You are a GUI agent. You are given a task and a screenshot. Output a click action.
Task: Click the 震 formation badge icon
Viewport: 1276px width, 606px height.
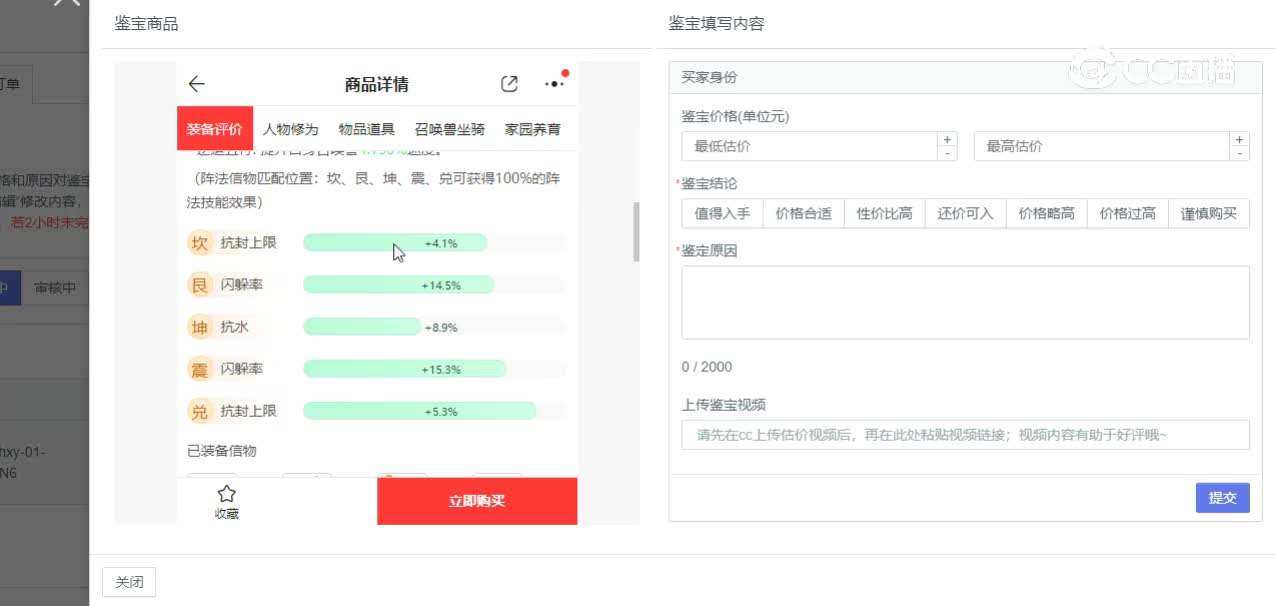tap(200, 369)
